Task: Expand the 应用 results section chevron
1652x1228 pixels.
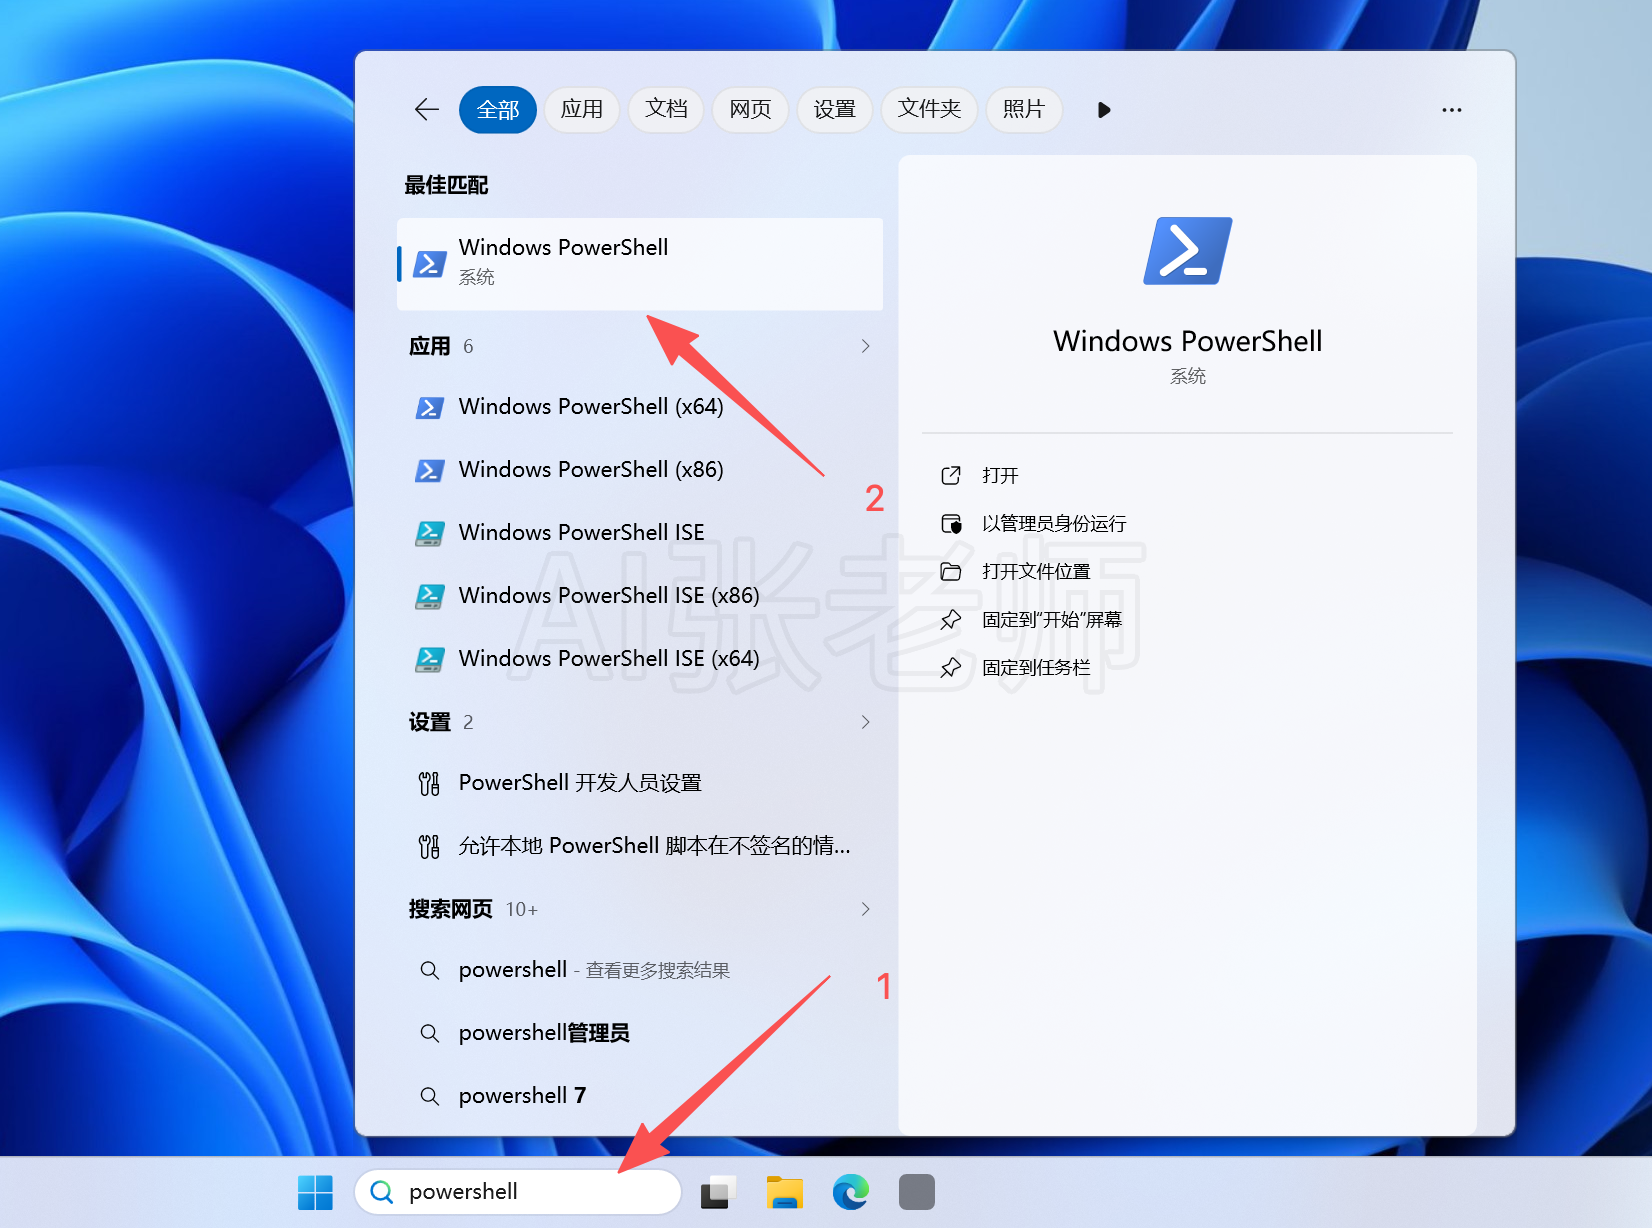Action: pos(866,346)
